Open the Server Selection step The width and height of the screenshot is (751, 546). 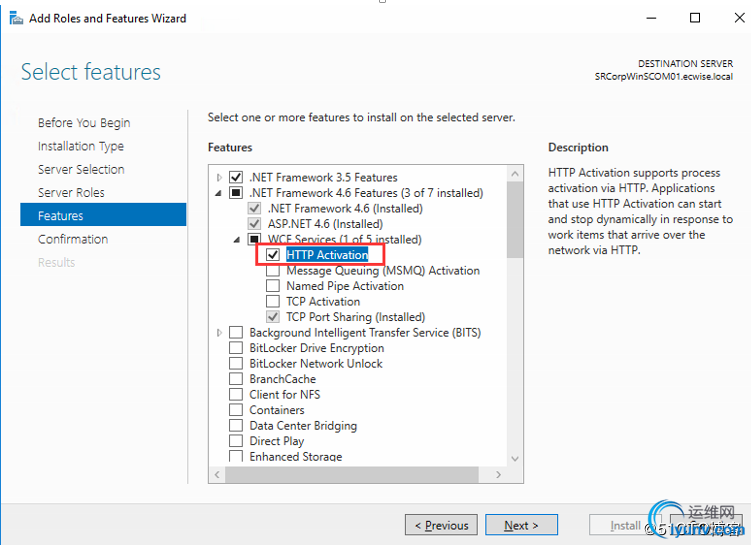click(81, 170)
